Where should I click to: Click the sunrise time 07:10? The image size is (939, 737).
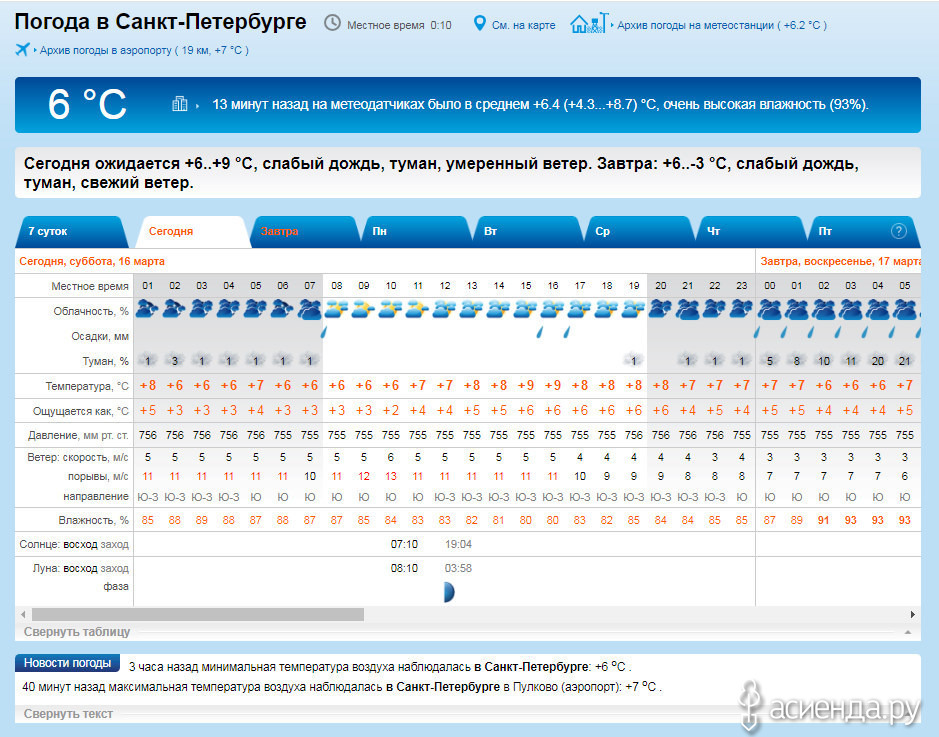[x=404, y=544]
